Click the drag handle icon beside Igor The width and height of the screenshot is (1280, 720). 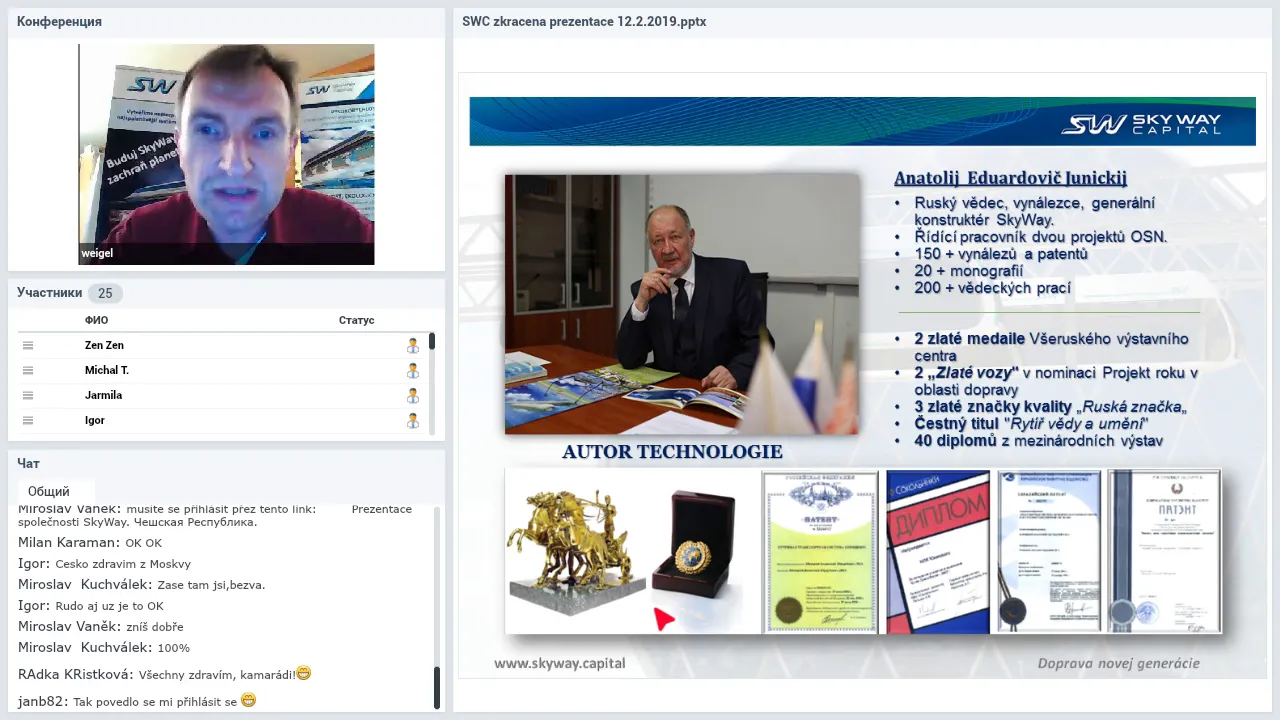(x=28, y=420)
